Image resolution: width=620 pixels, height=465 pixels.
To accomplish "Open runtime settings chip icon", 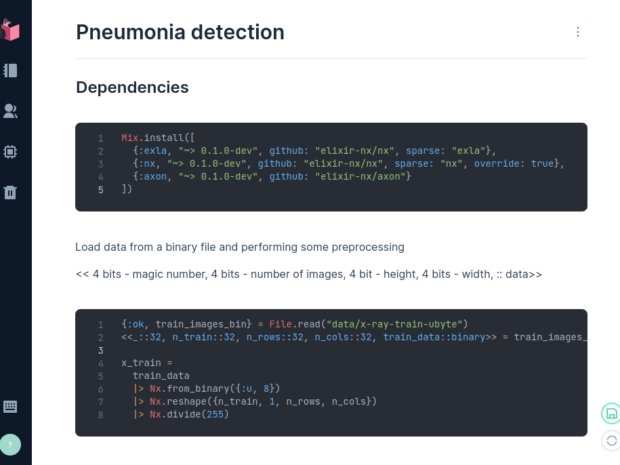I will click(x=10, y=152).
